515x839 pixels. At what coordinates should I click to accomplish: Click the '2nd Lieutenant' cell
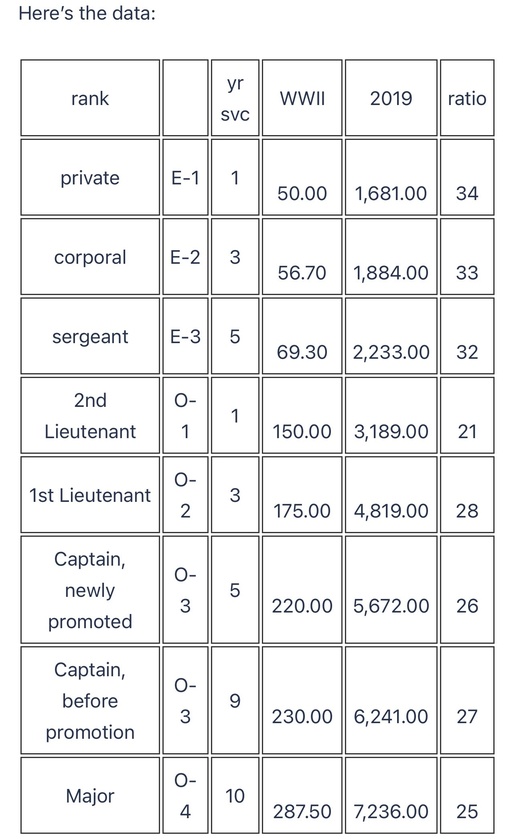90,415
